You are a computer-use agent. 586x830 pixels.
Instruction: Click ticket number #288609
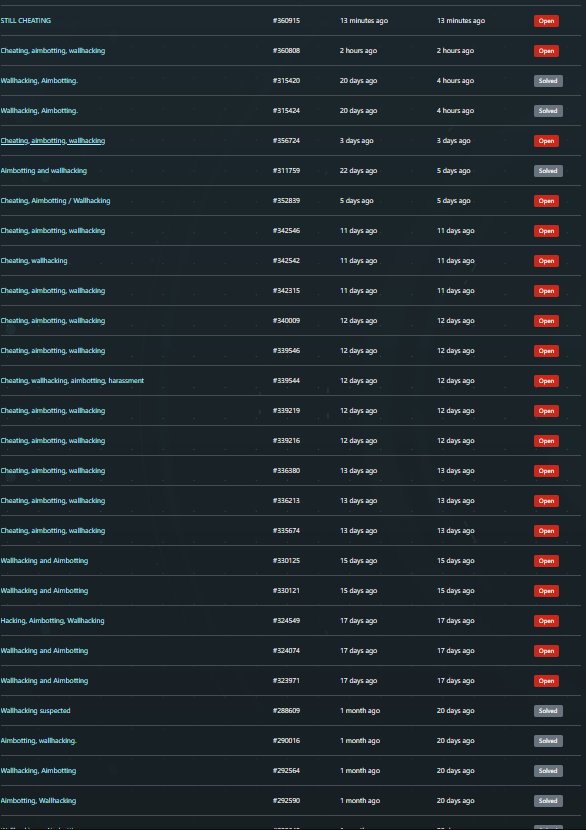[286, 710]
